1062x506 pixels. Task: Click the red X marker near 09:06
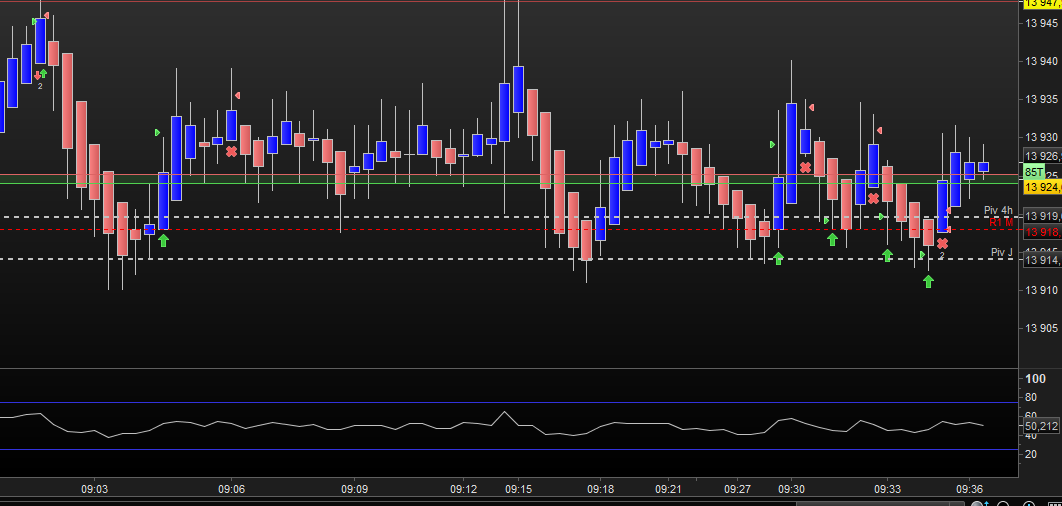[x=231, y=151]
